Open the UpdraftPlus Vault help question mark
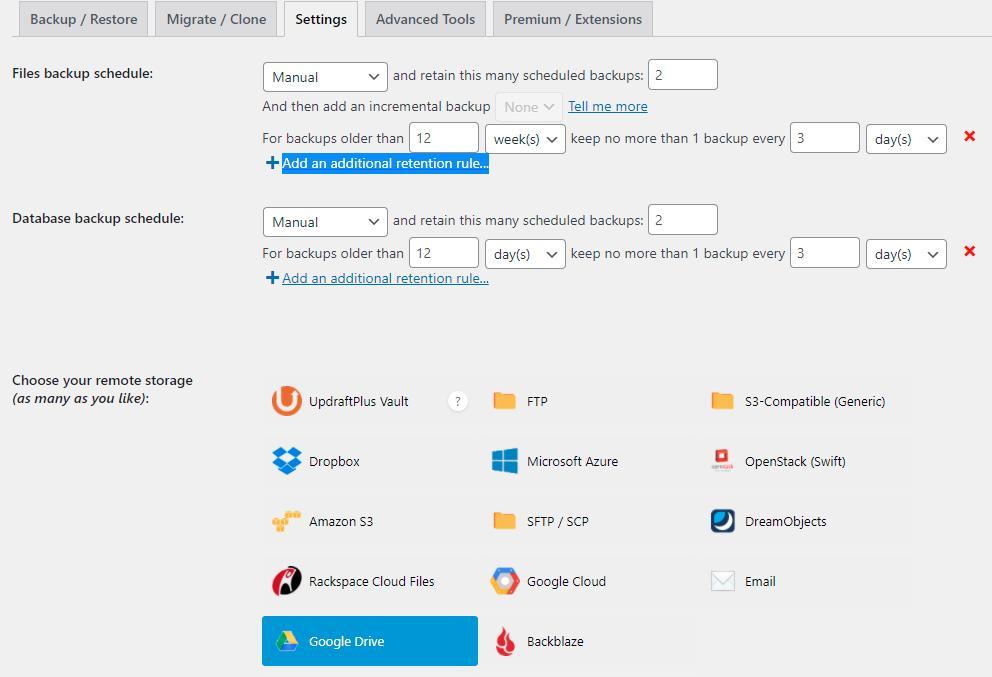 click(x=458, y=401)
